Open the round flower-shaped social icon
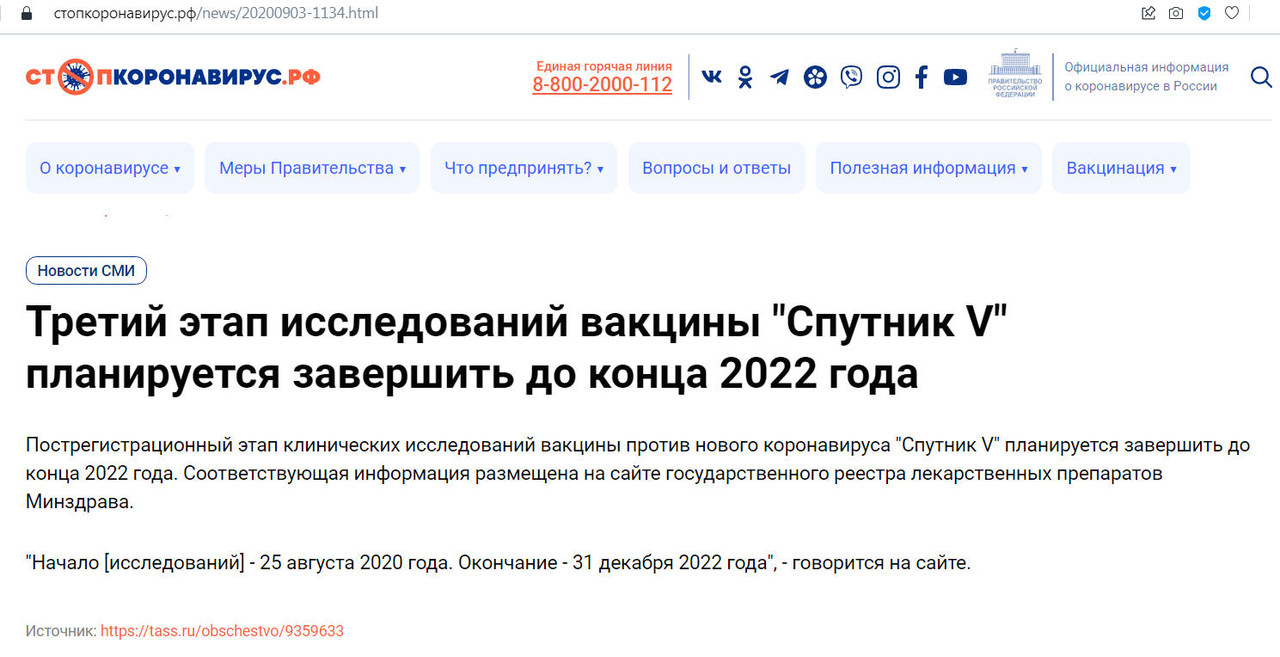1280x657 pixels. 816,77
